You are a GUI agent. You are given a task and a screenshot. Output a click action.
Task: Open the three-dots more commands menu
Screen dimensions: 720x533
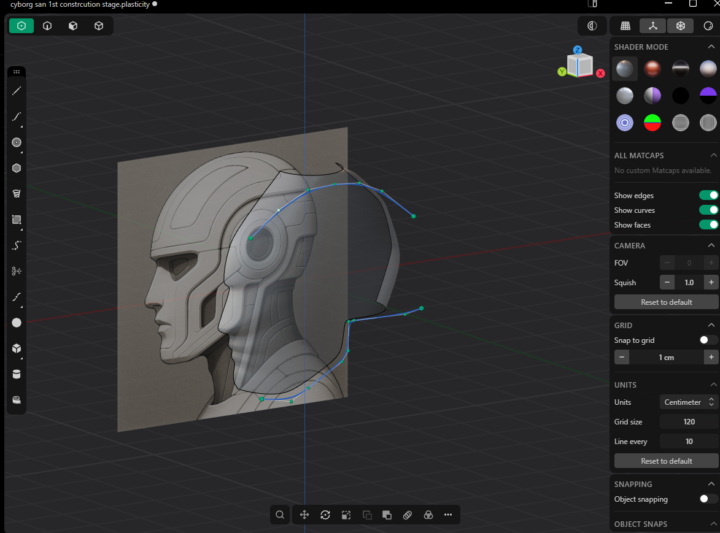point(447,515)
